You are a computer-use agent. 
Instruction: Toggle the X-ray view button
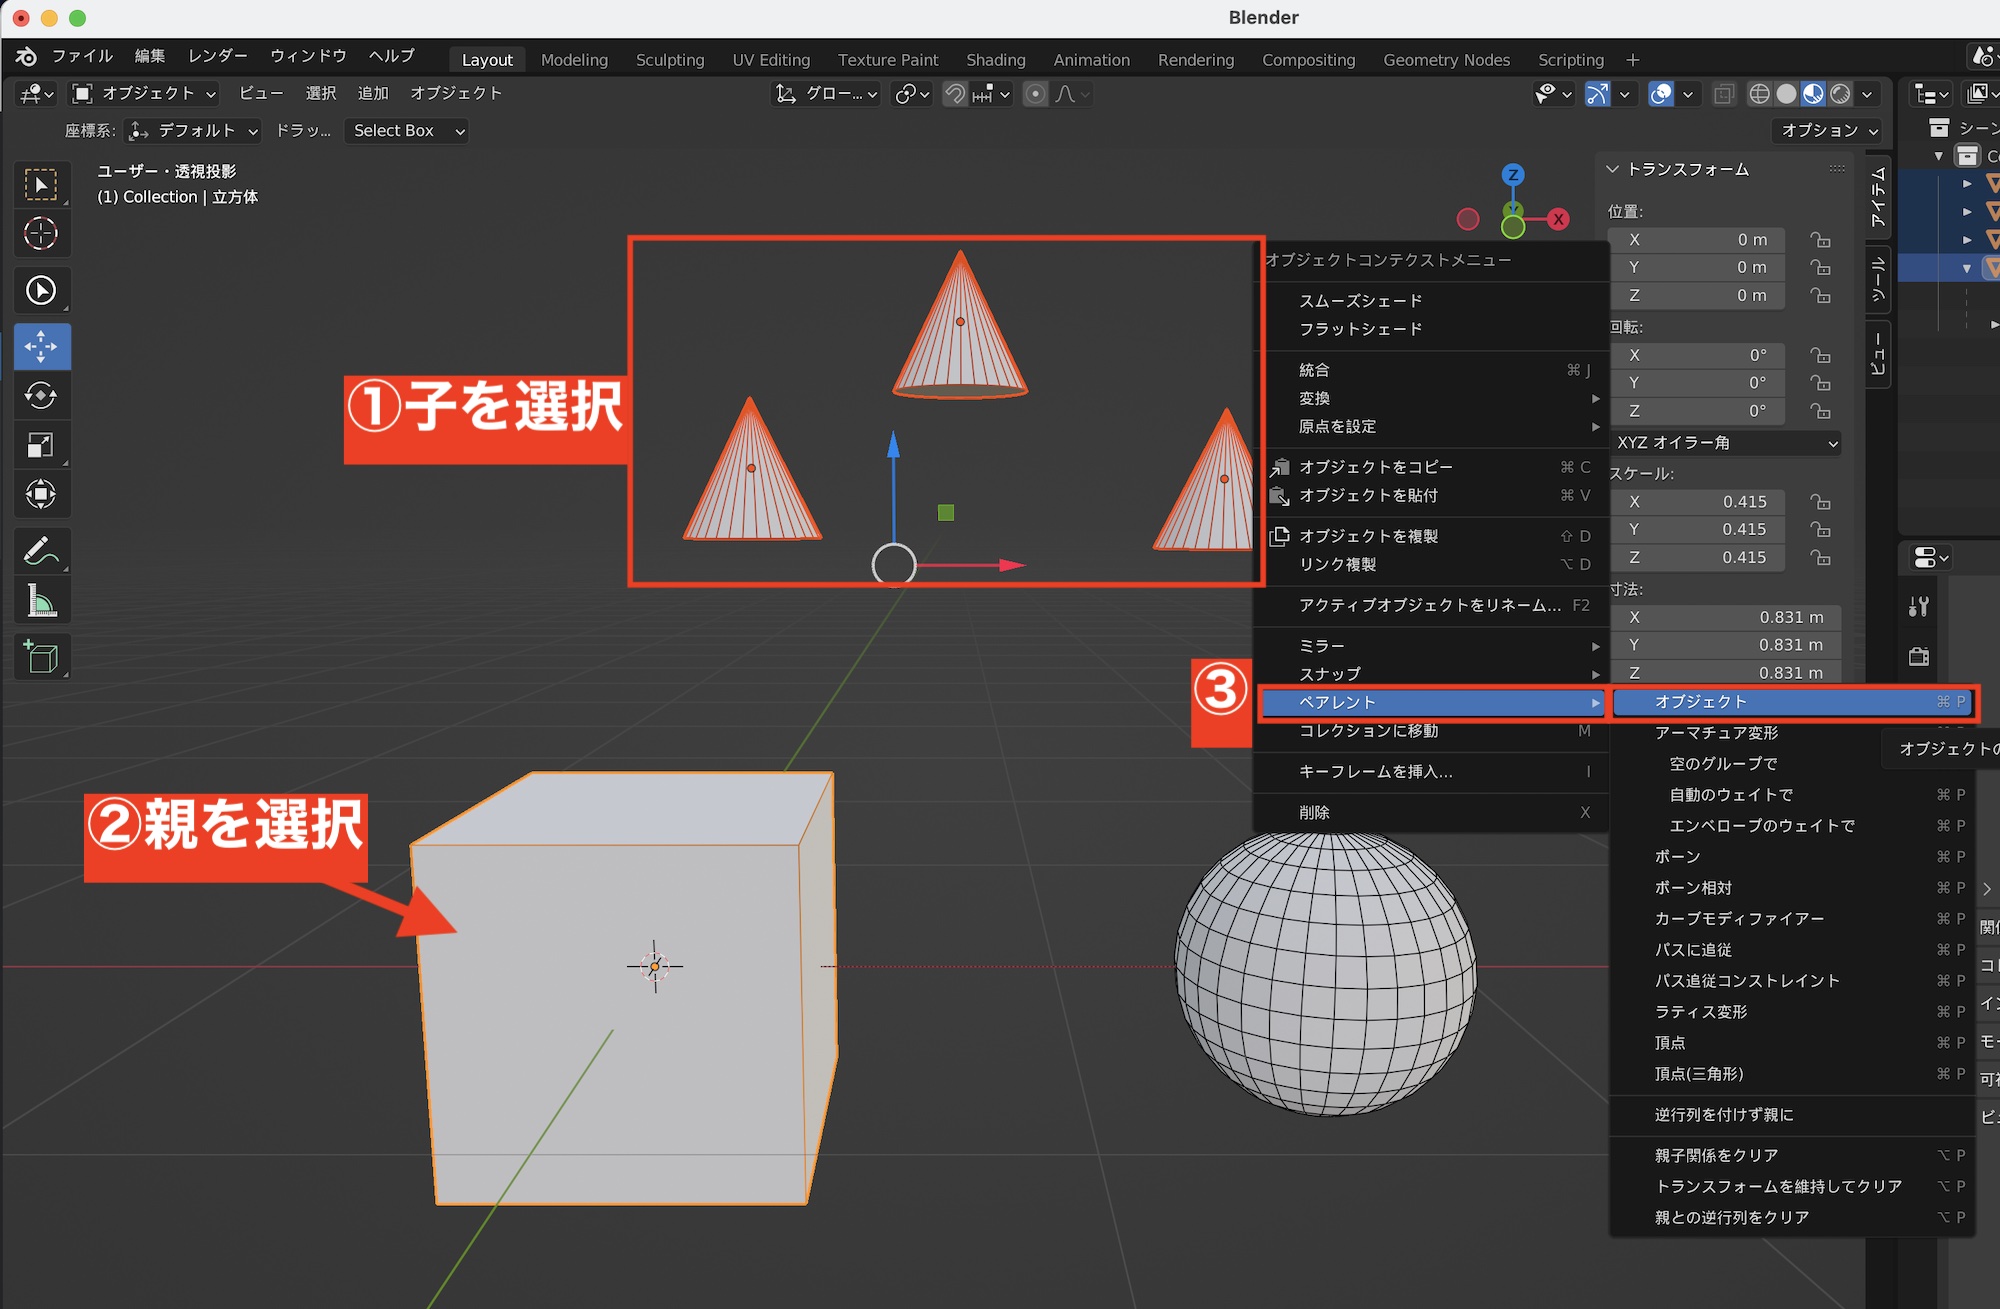click(x=1723, y=94)
